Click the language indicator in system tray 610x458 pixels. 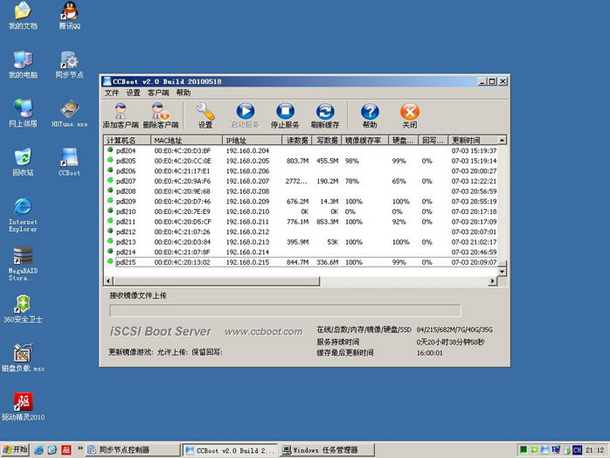(577, 450)
